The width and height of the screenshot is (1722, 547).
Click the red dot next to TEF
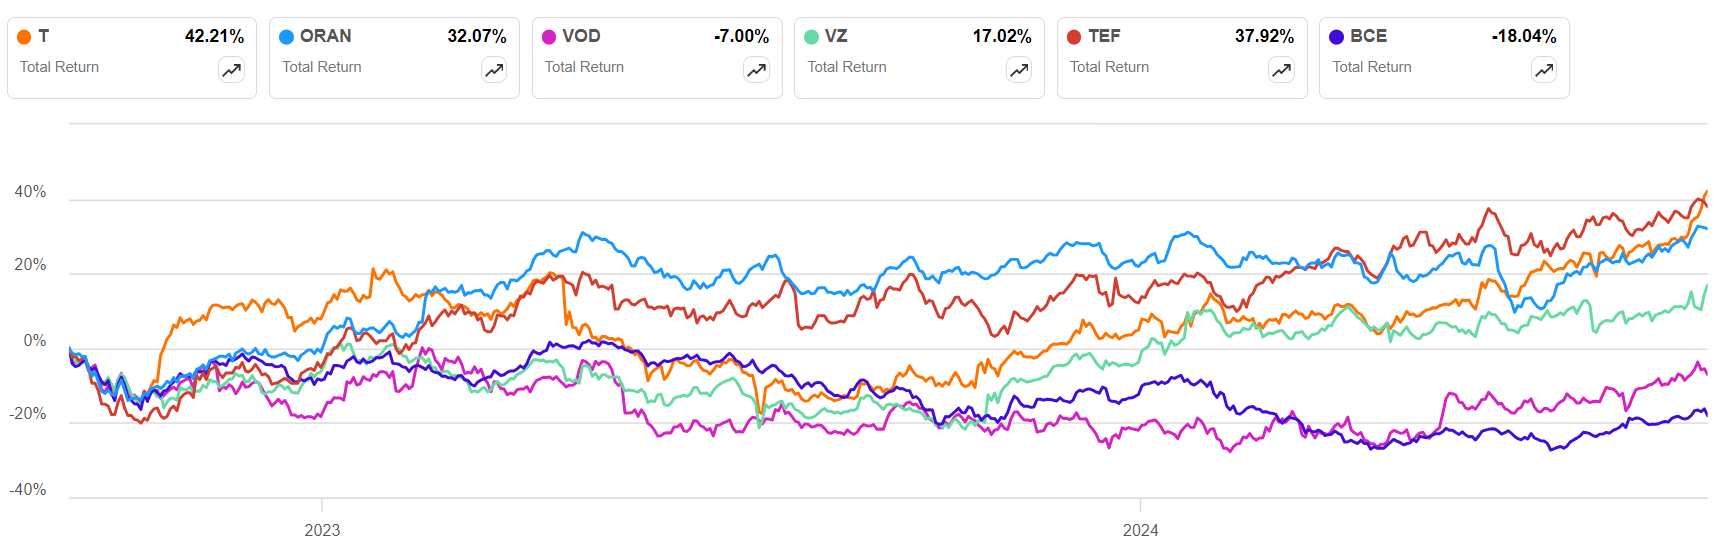tap(1074, 37)
